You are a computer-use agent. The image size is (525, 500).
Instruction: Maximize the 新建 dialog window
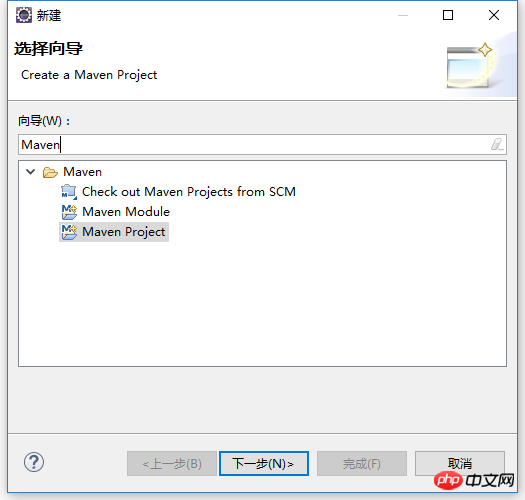(448, 15)
